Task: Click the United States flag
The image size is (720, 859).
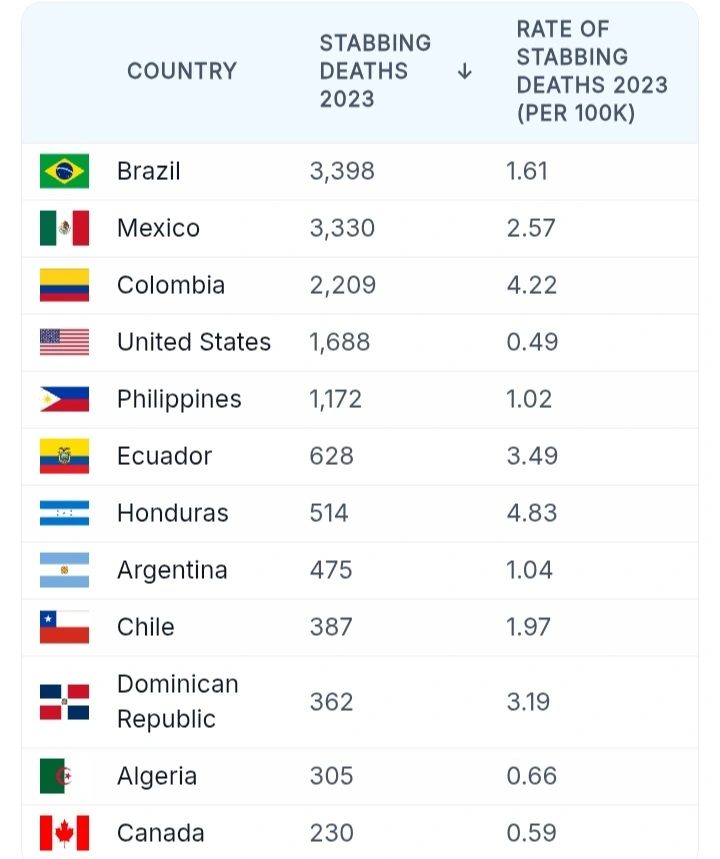Action: tap(64, 342)
